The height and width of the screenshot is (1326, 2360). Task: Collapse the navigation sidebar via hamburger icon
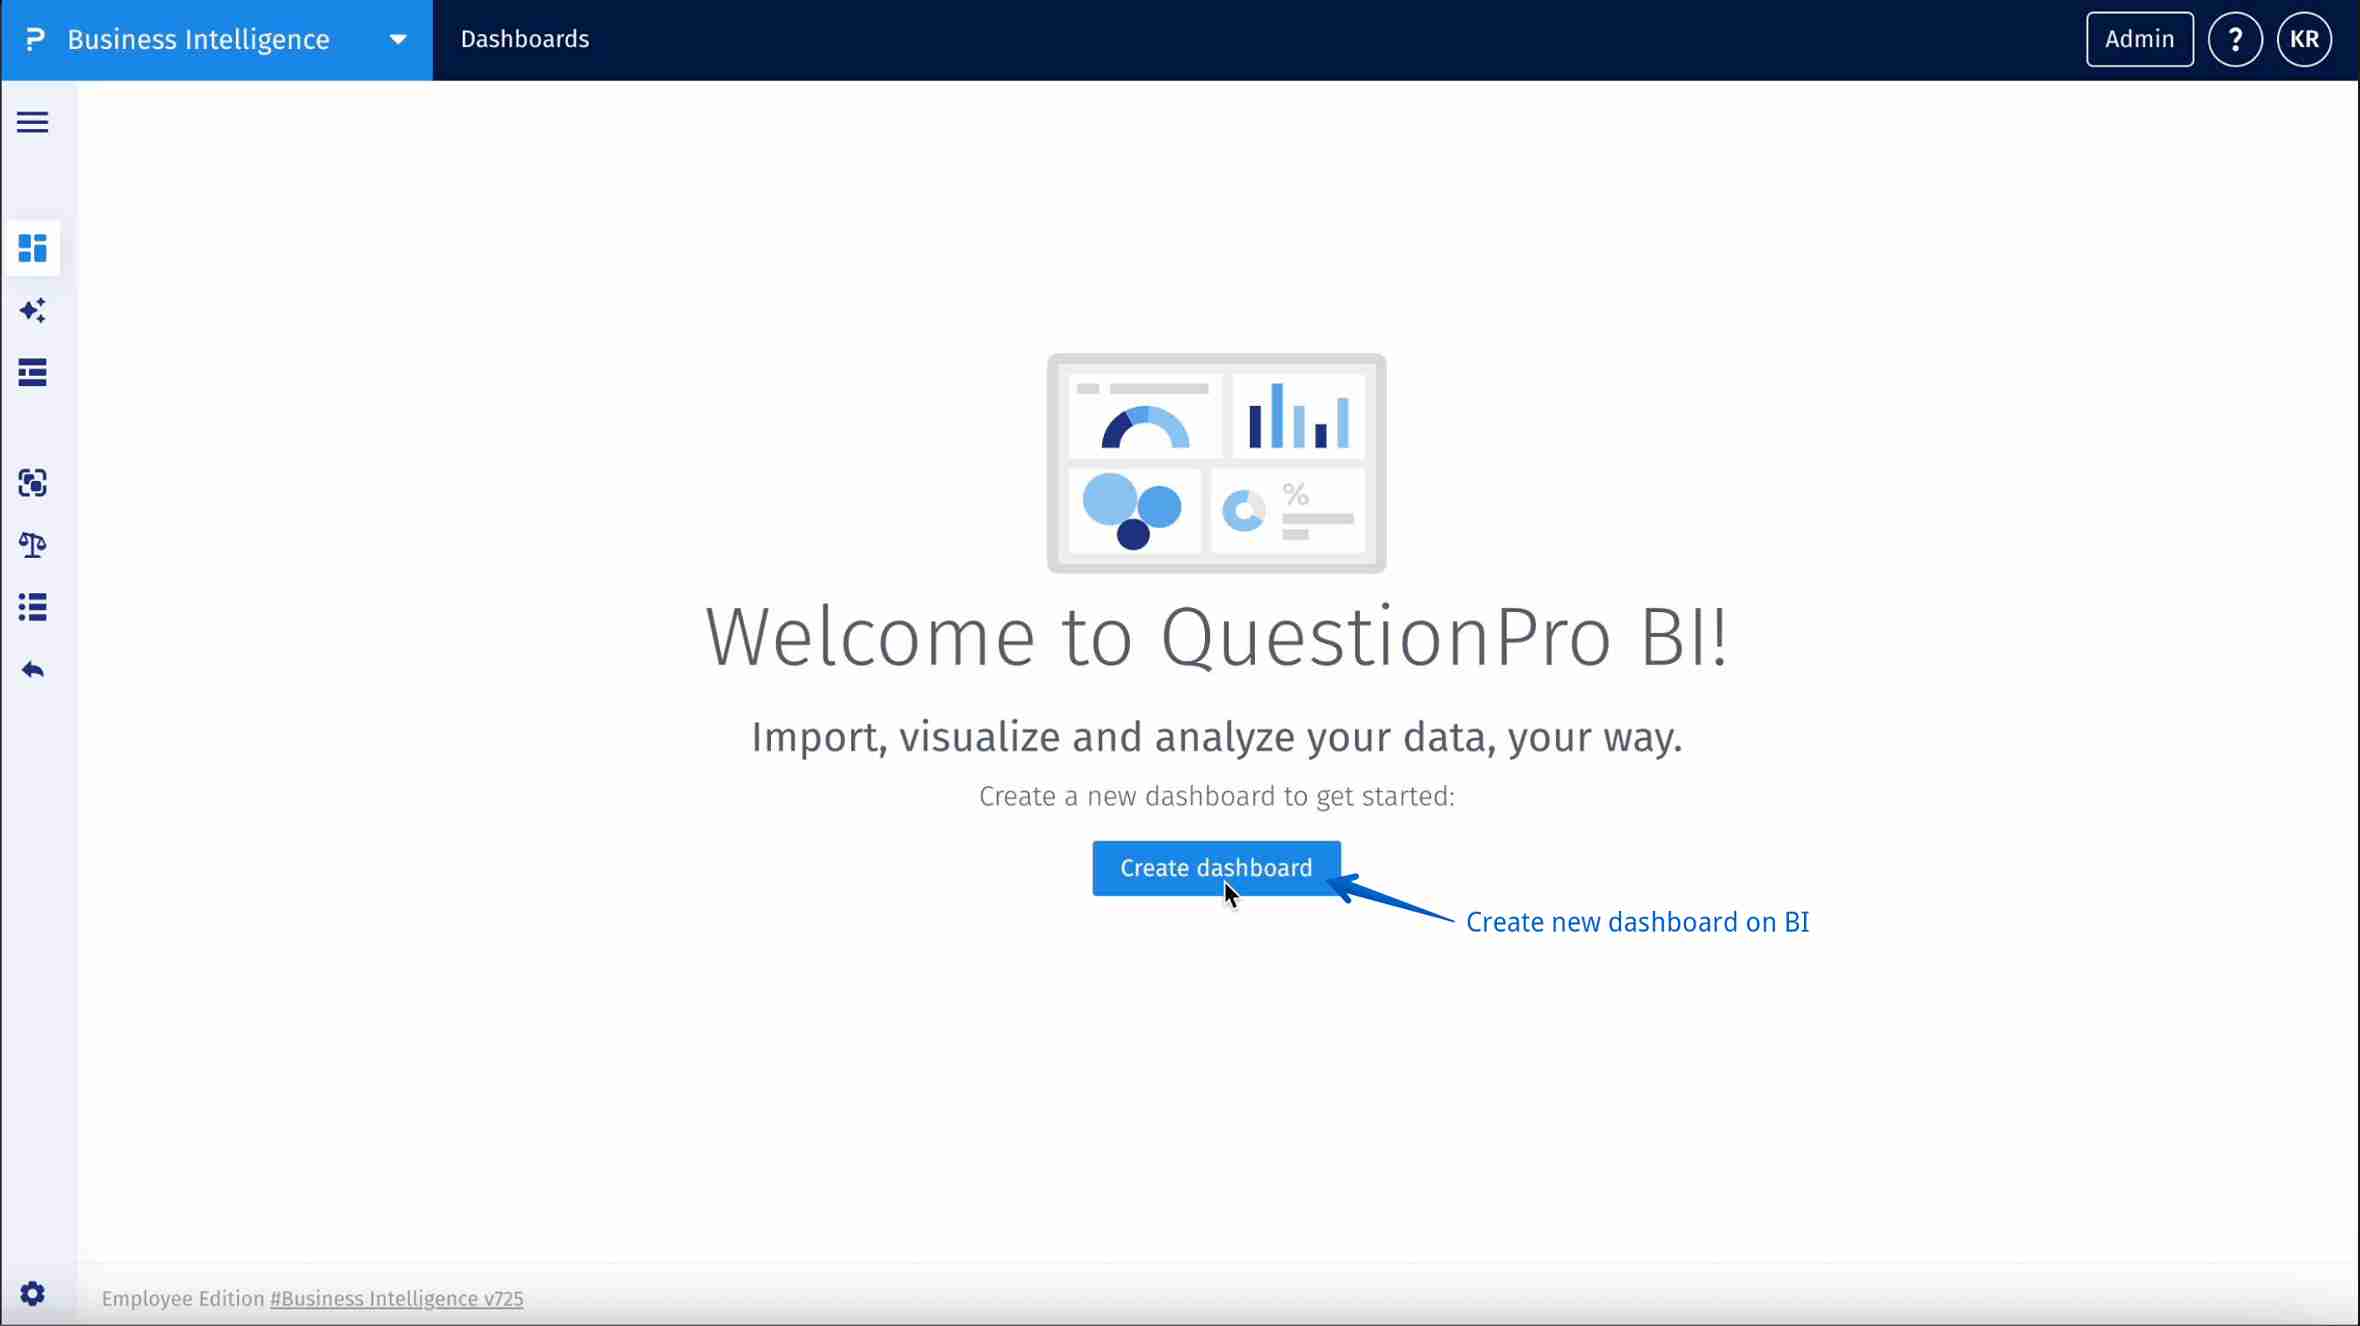point(32,121)
